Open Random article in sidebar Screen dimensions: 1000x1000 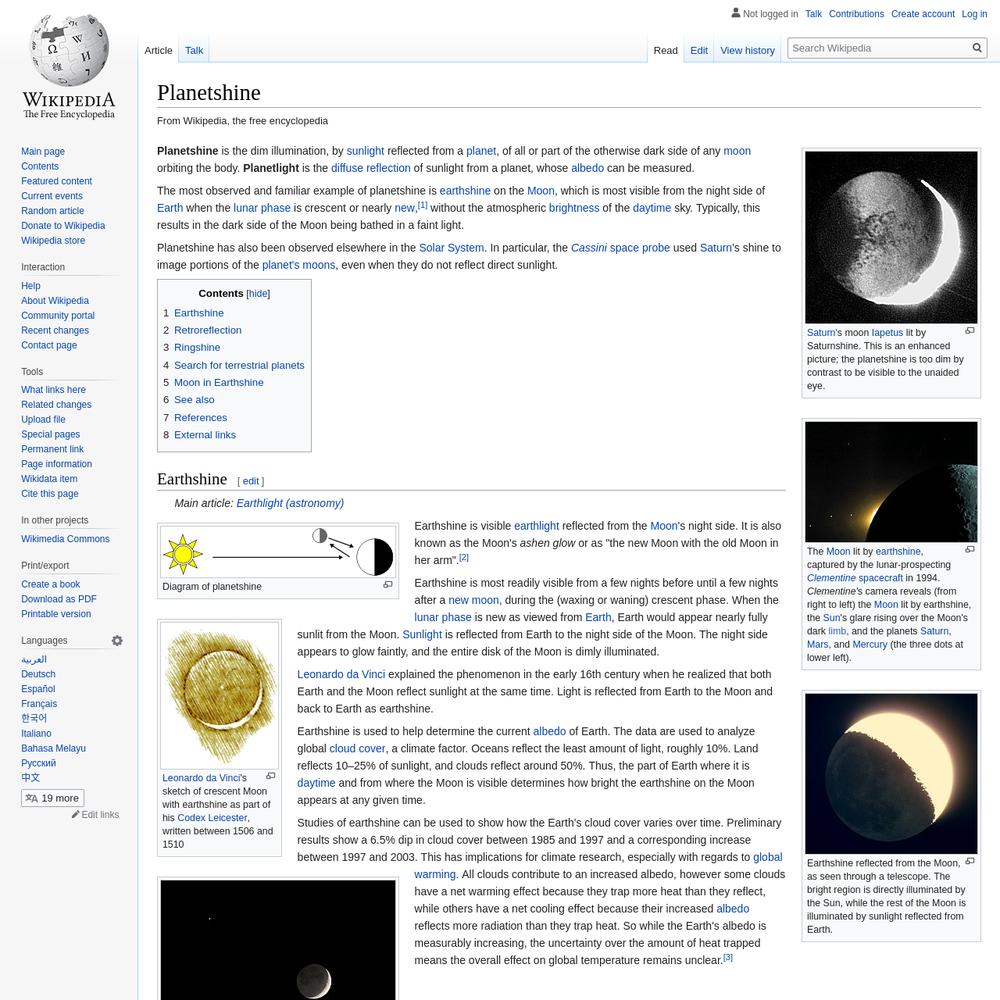click(52, 210)
